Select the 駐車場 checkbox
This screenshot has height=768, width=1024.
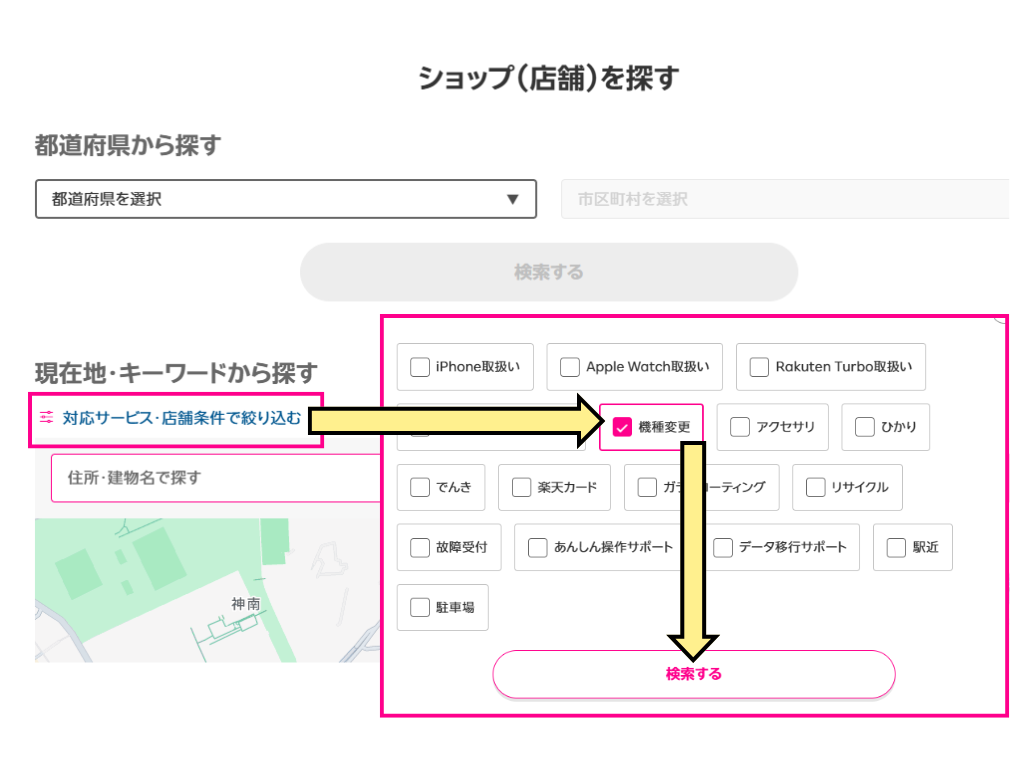[420, 608]
